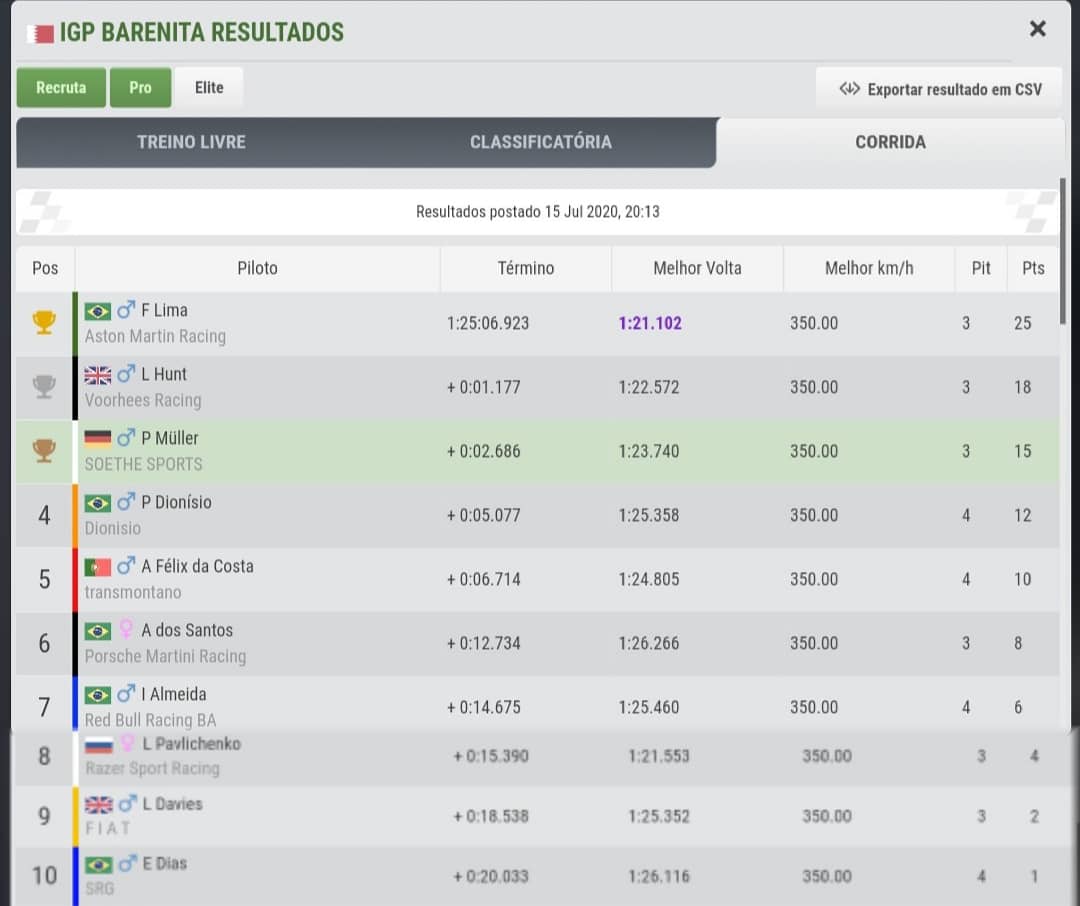
Task: Select team name Red Bull Racing BA
Action: pyautogui.click(x=150, y=721)
